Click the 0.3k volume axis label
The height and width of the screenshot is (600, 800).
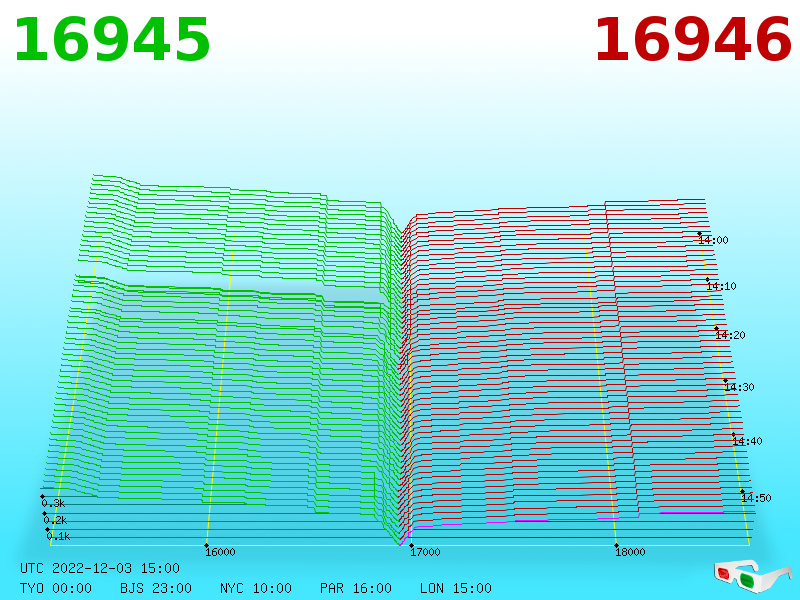pos(53,503)
